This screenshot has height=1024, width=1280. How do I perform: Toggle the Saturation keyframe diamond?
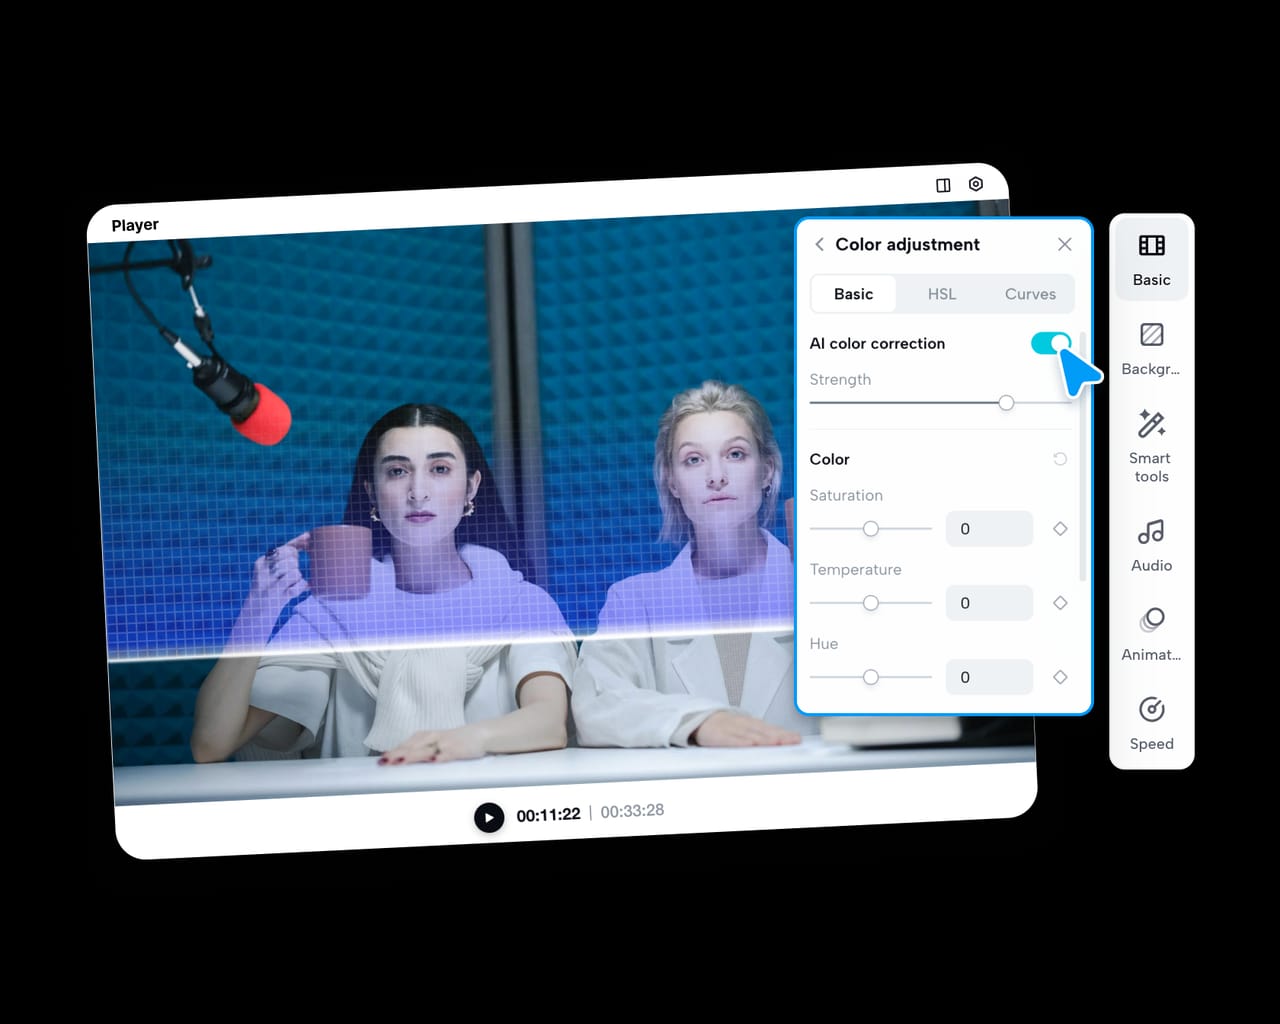click(x=1060, y=529)
